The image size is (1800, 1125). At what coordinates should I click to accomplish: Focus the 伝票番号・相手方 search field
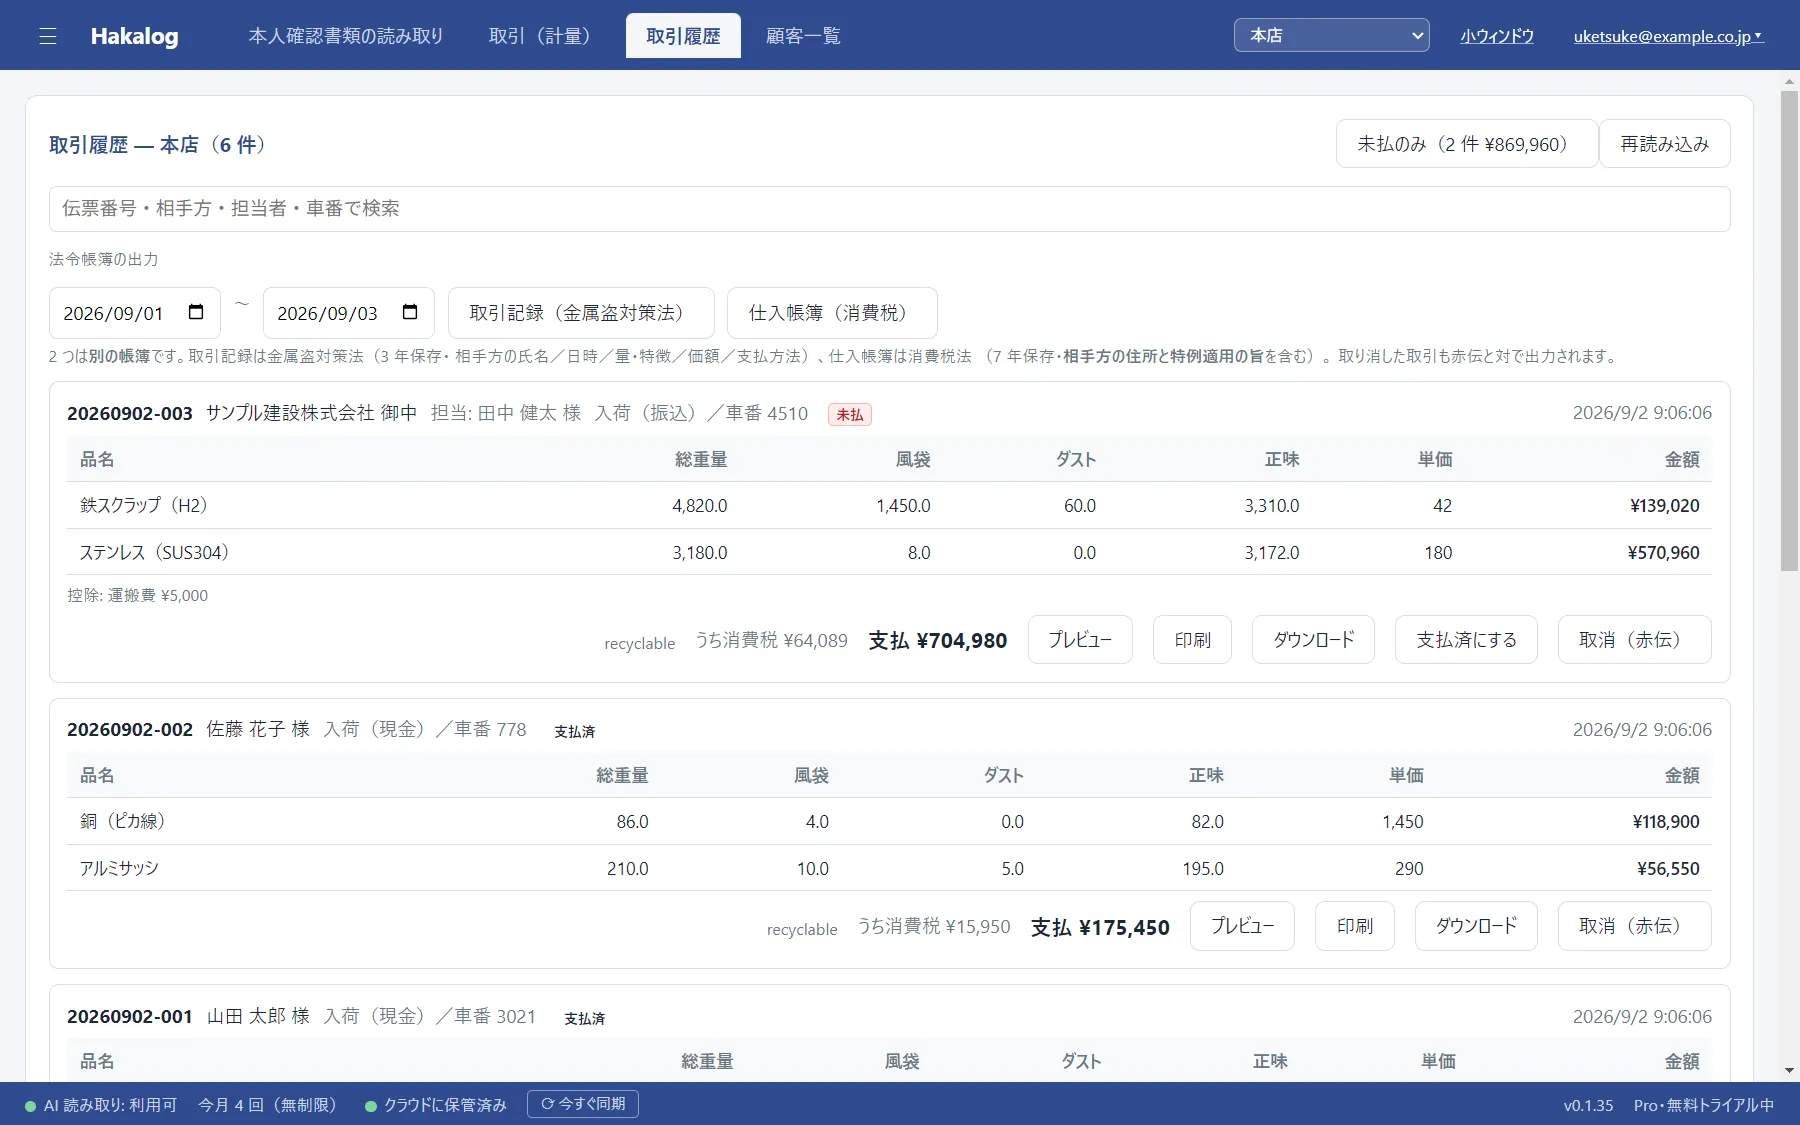click(889, 208)
